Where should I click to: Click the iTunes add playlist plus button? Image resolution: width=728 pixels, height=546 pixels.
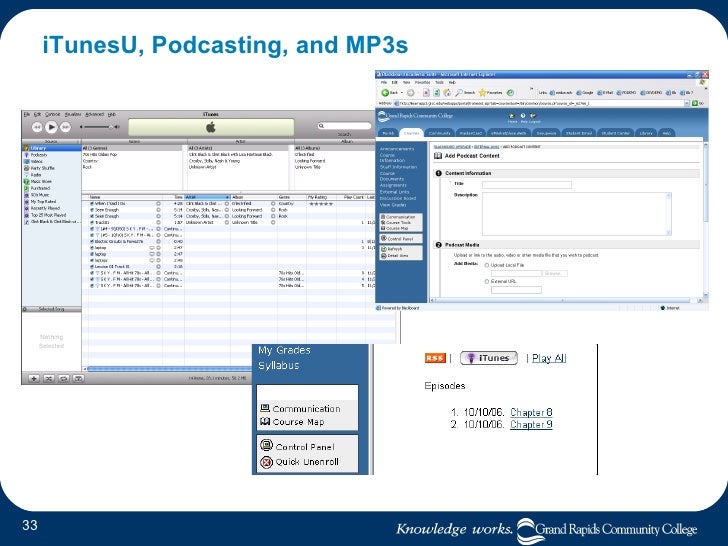point(33,379)
